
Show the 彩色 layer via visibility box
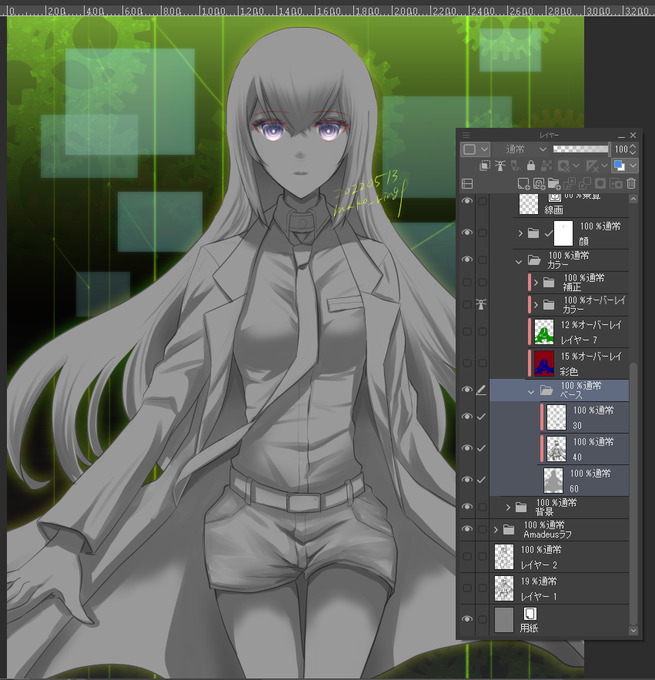[x=467, y=363]
